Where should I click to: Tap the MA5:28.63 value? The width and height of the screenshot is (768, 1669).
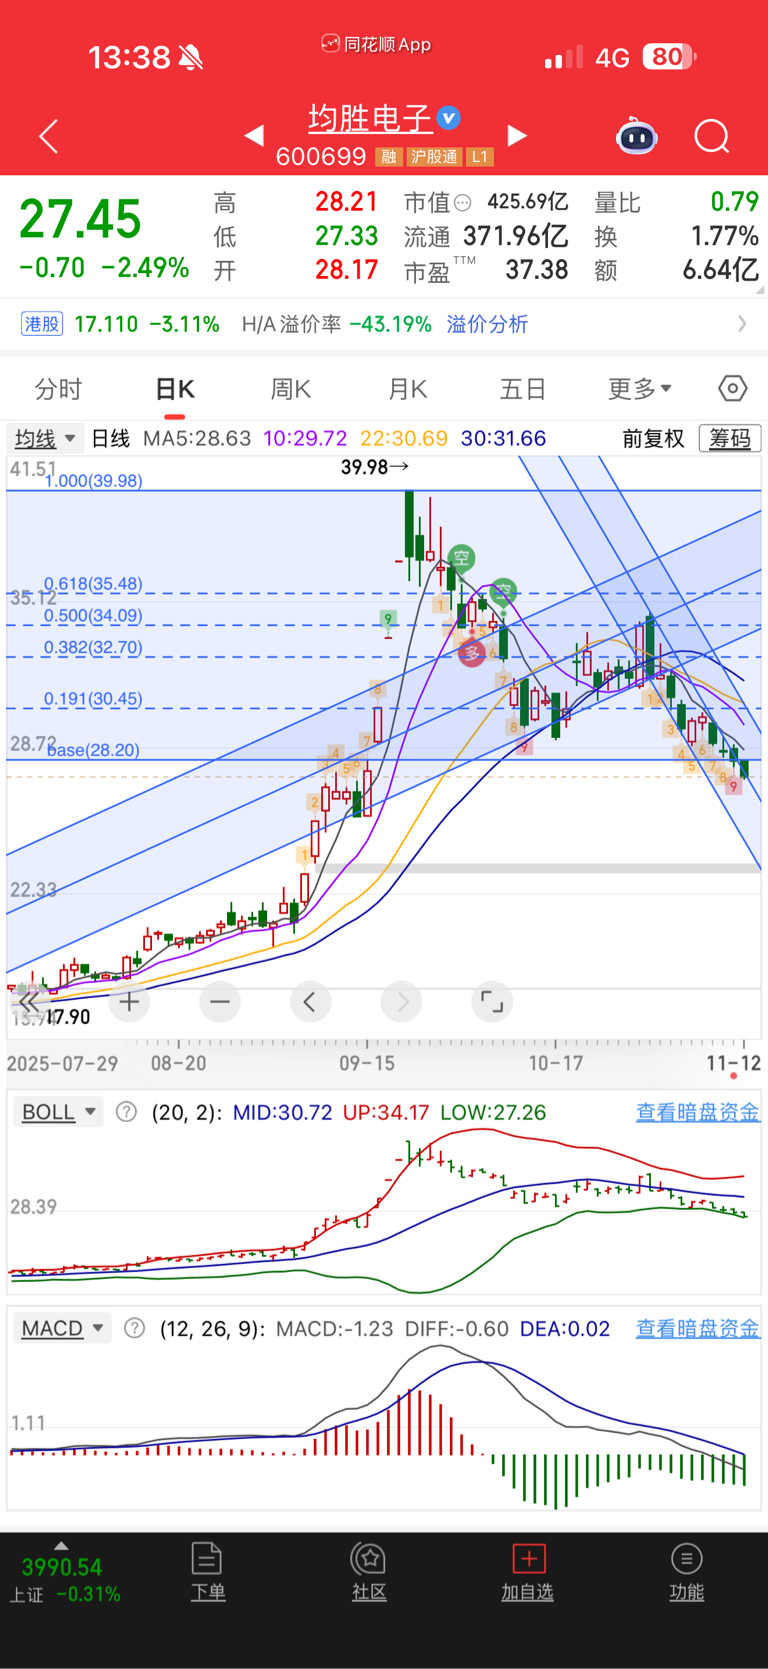pos(197,438)
